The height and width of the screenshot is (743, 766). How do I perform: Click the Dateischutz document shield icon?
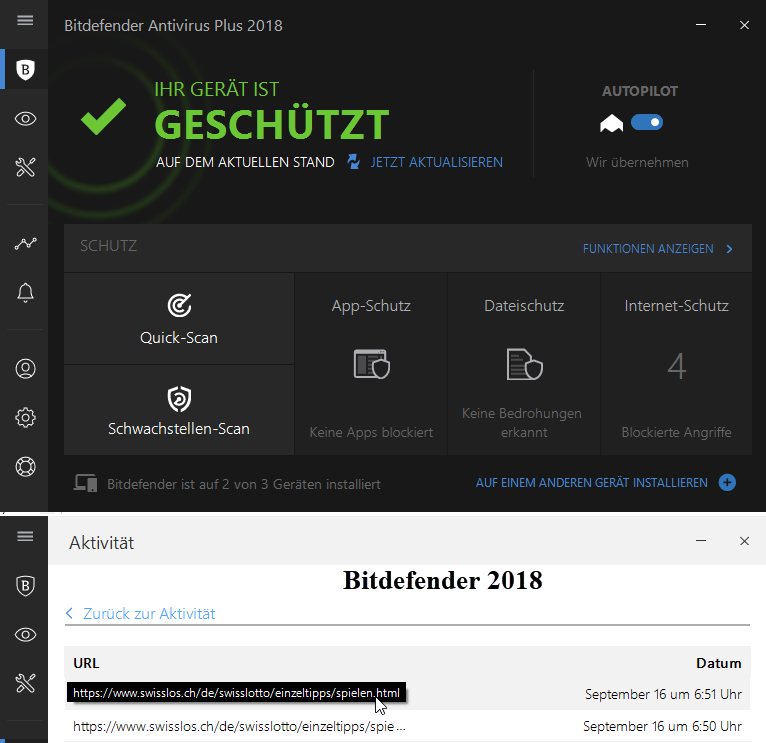(x=525, y=364)
